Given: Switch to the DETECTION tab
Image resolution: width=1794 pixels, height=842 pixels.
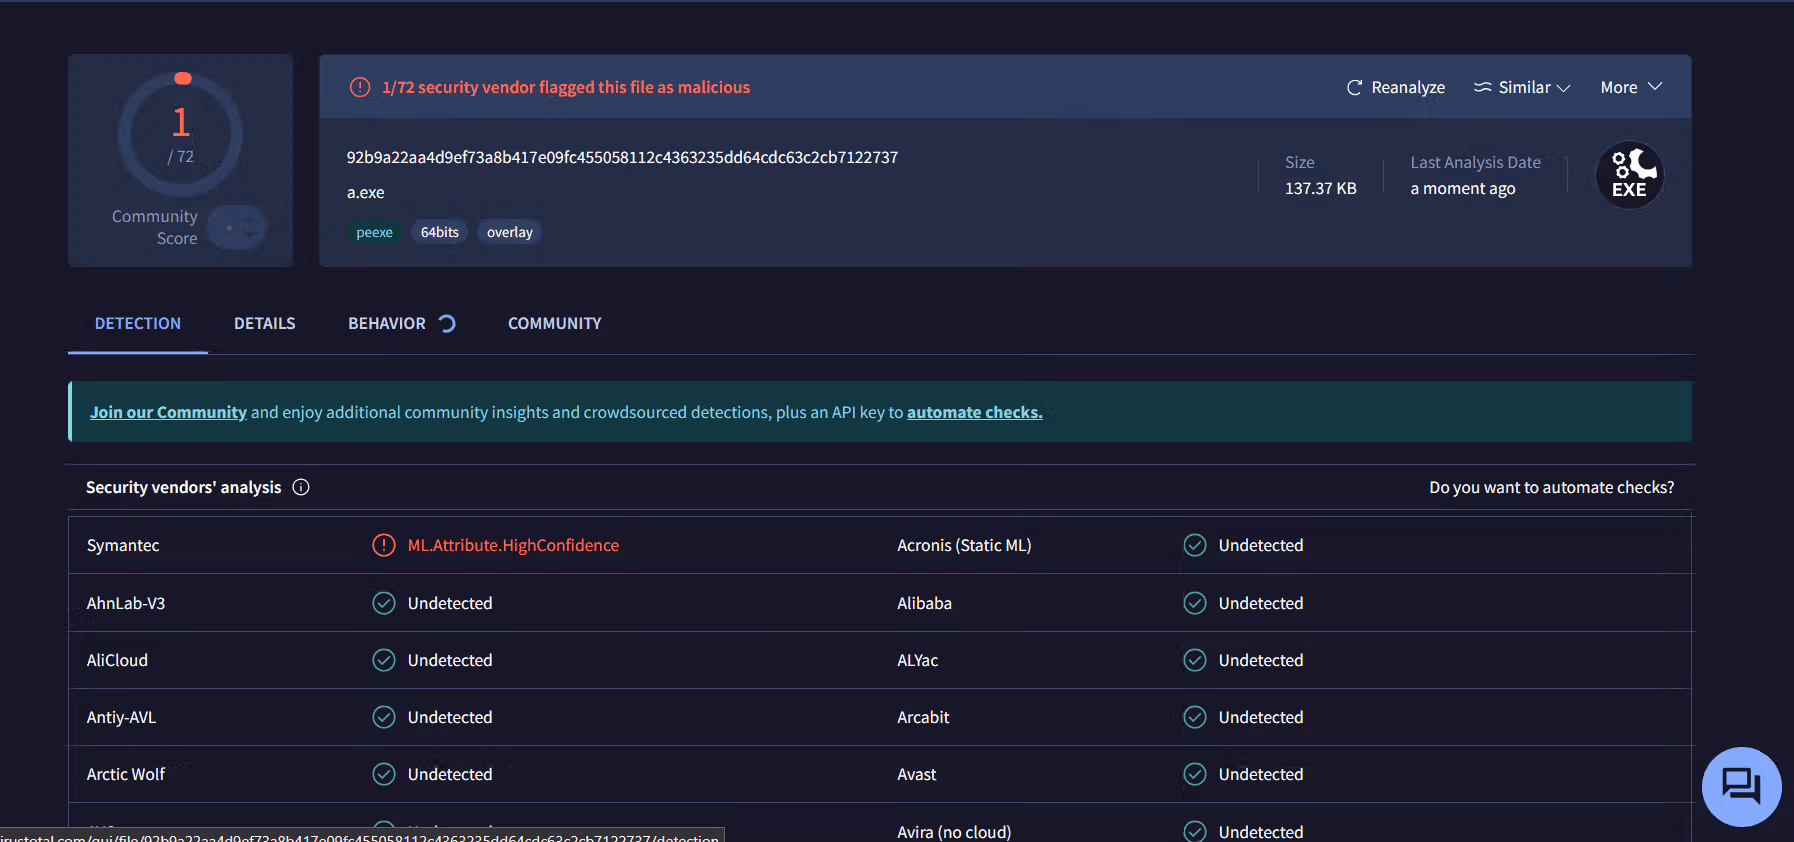Looking at the screenshot, I should click(138, 323).
